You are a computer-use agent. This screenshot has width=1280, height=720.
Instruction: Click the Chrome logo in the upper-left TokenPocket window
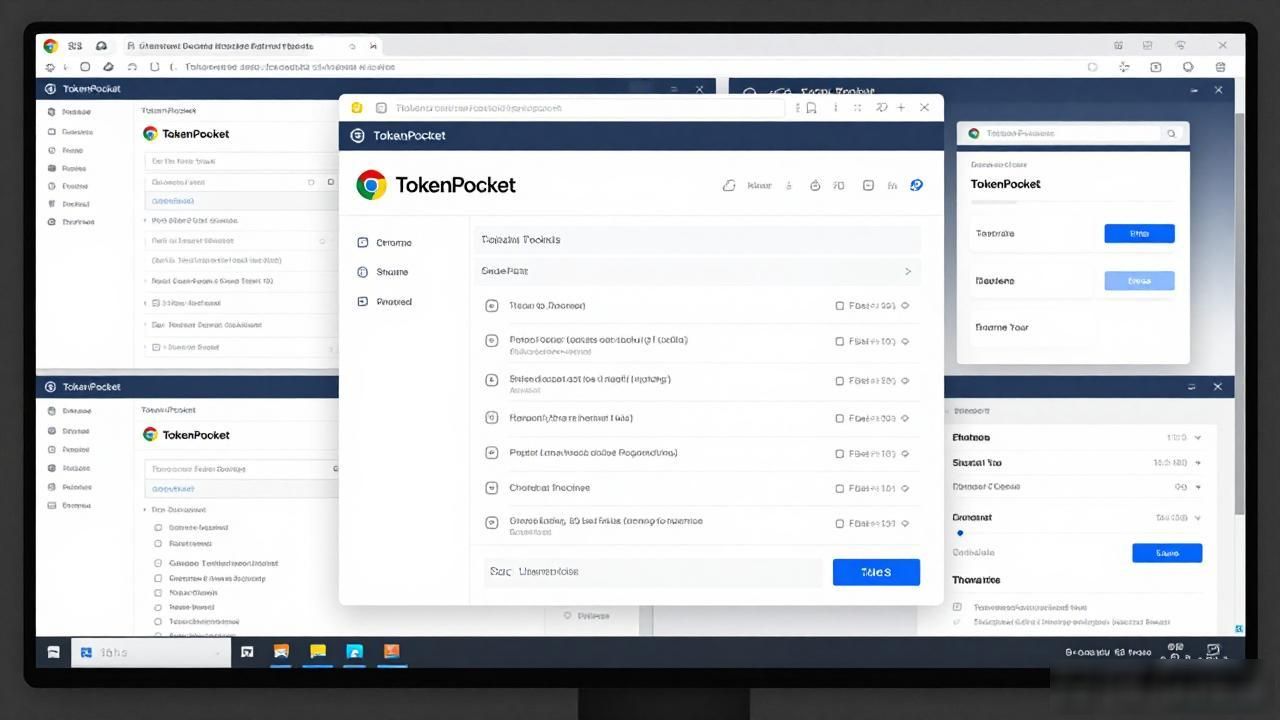pos(150,134)
